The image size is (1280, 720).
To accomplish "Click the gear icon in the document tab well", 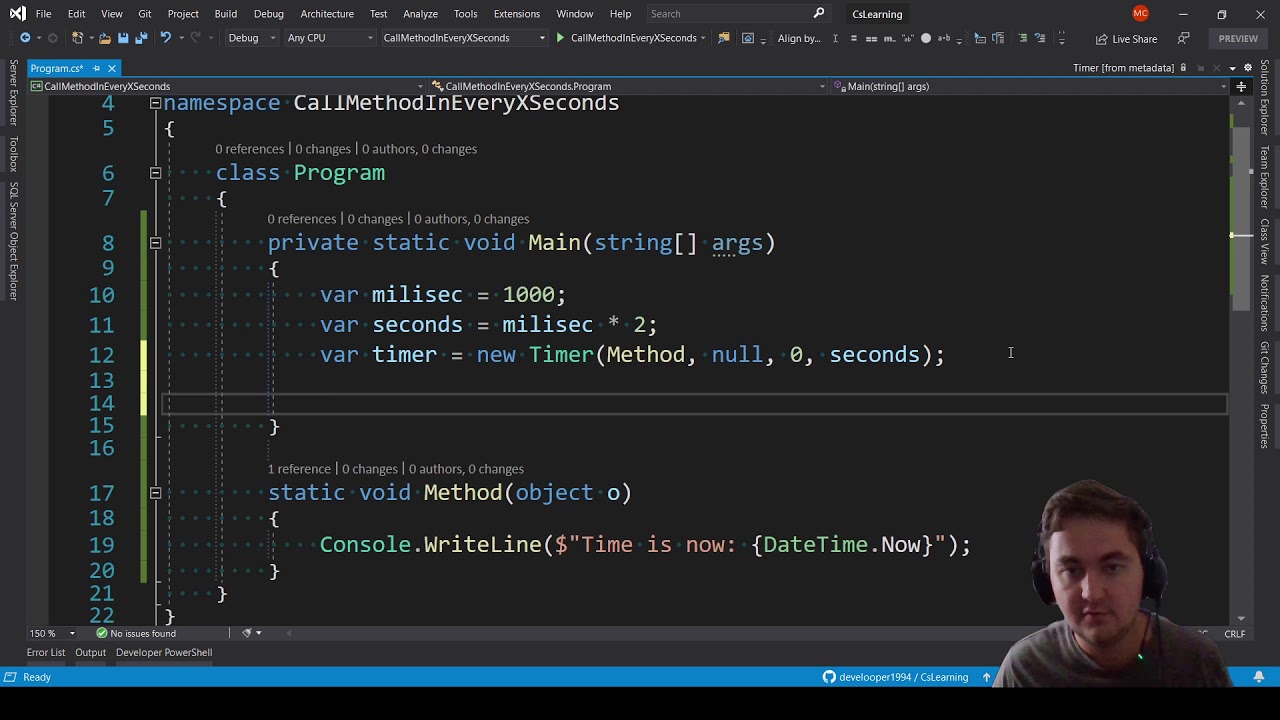I will point(1248,68).
